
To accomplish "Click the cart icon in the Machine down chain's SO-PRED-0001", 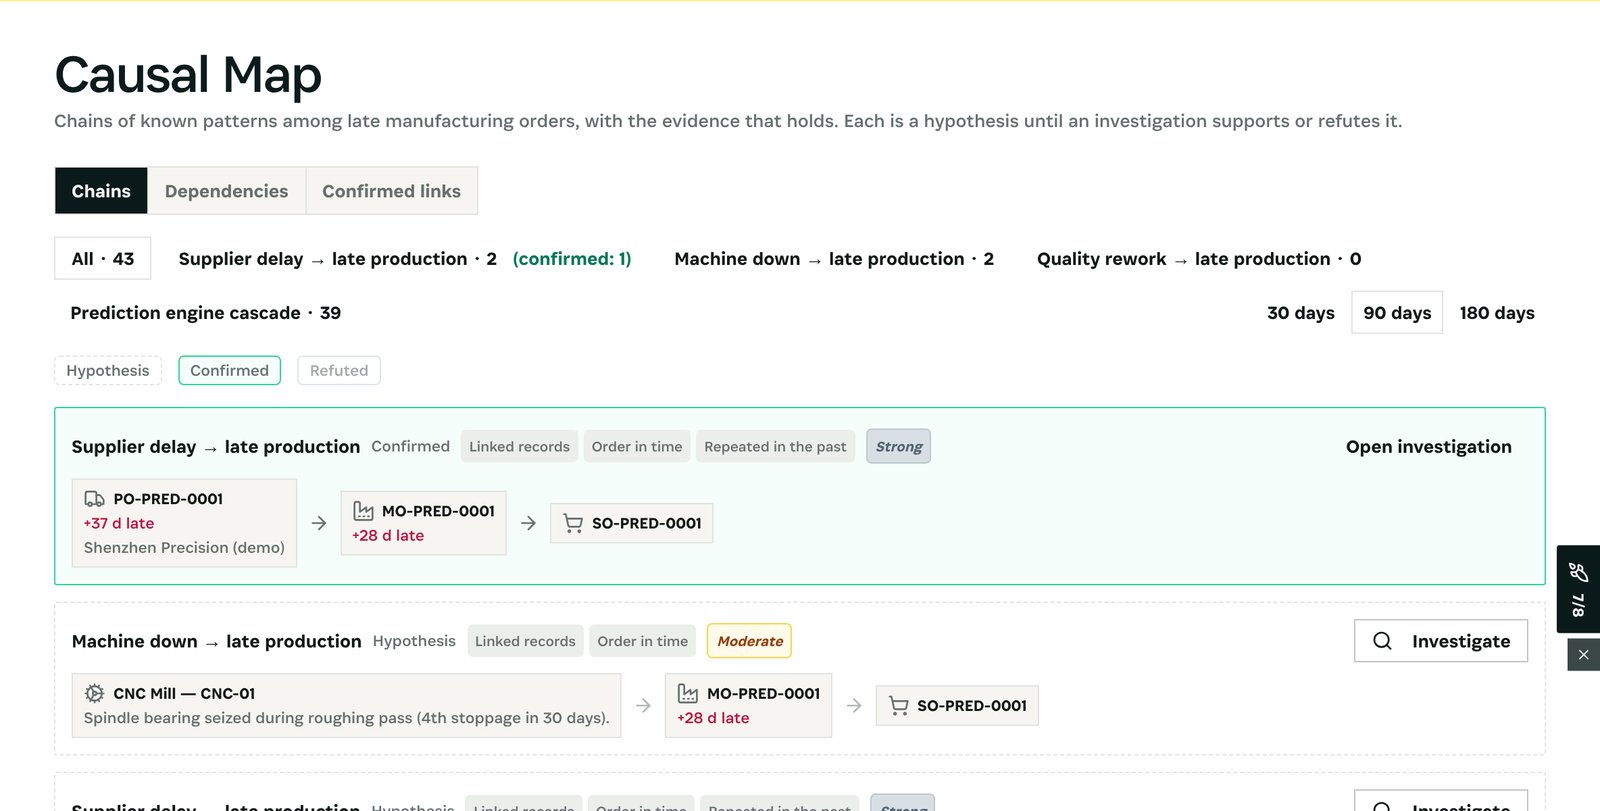I will click(899, 706).
